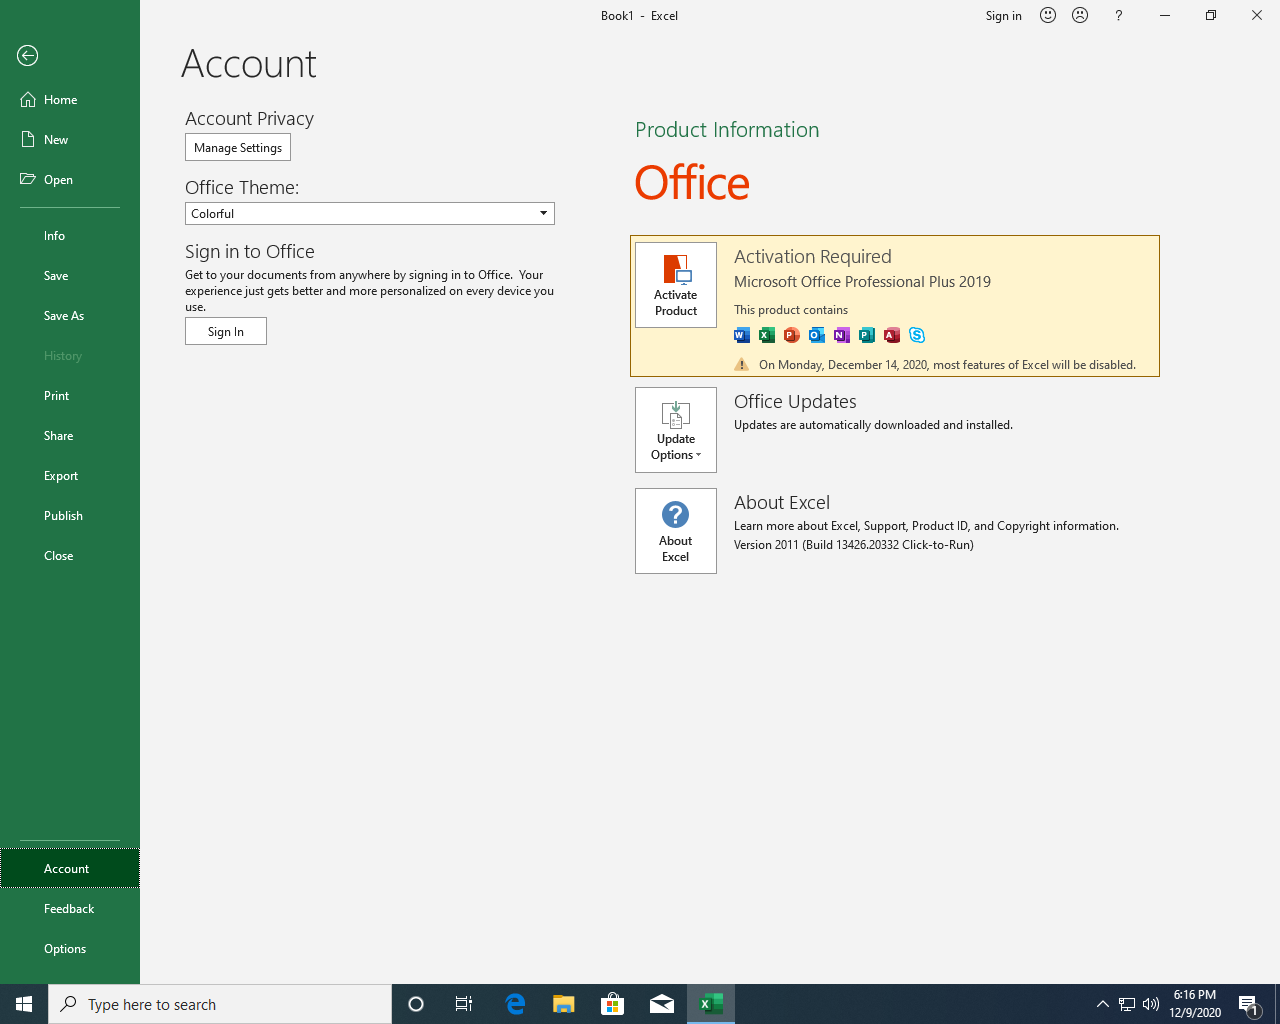The image size is (1280, 1024).
Task: Open Mail app from taskbar
Action: [x=662, y=1004]
